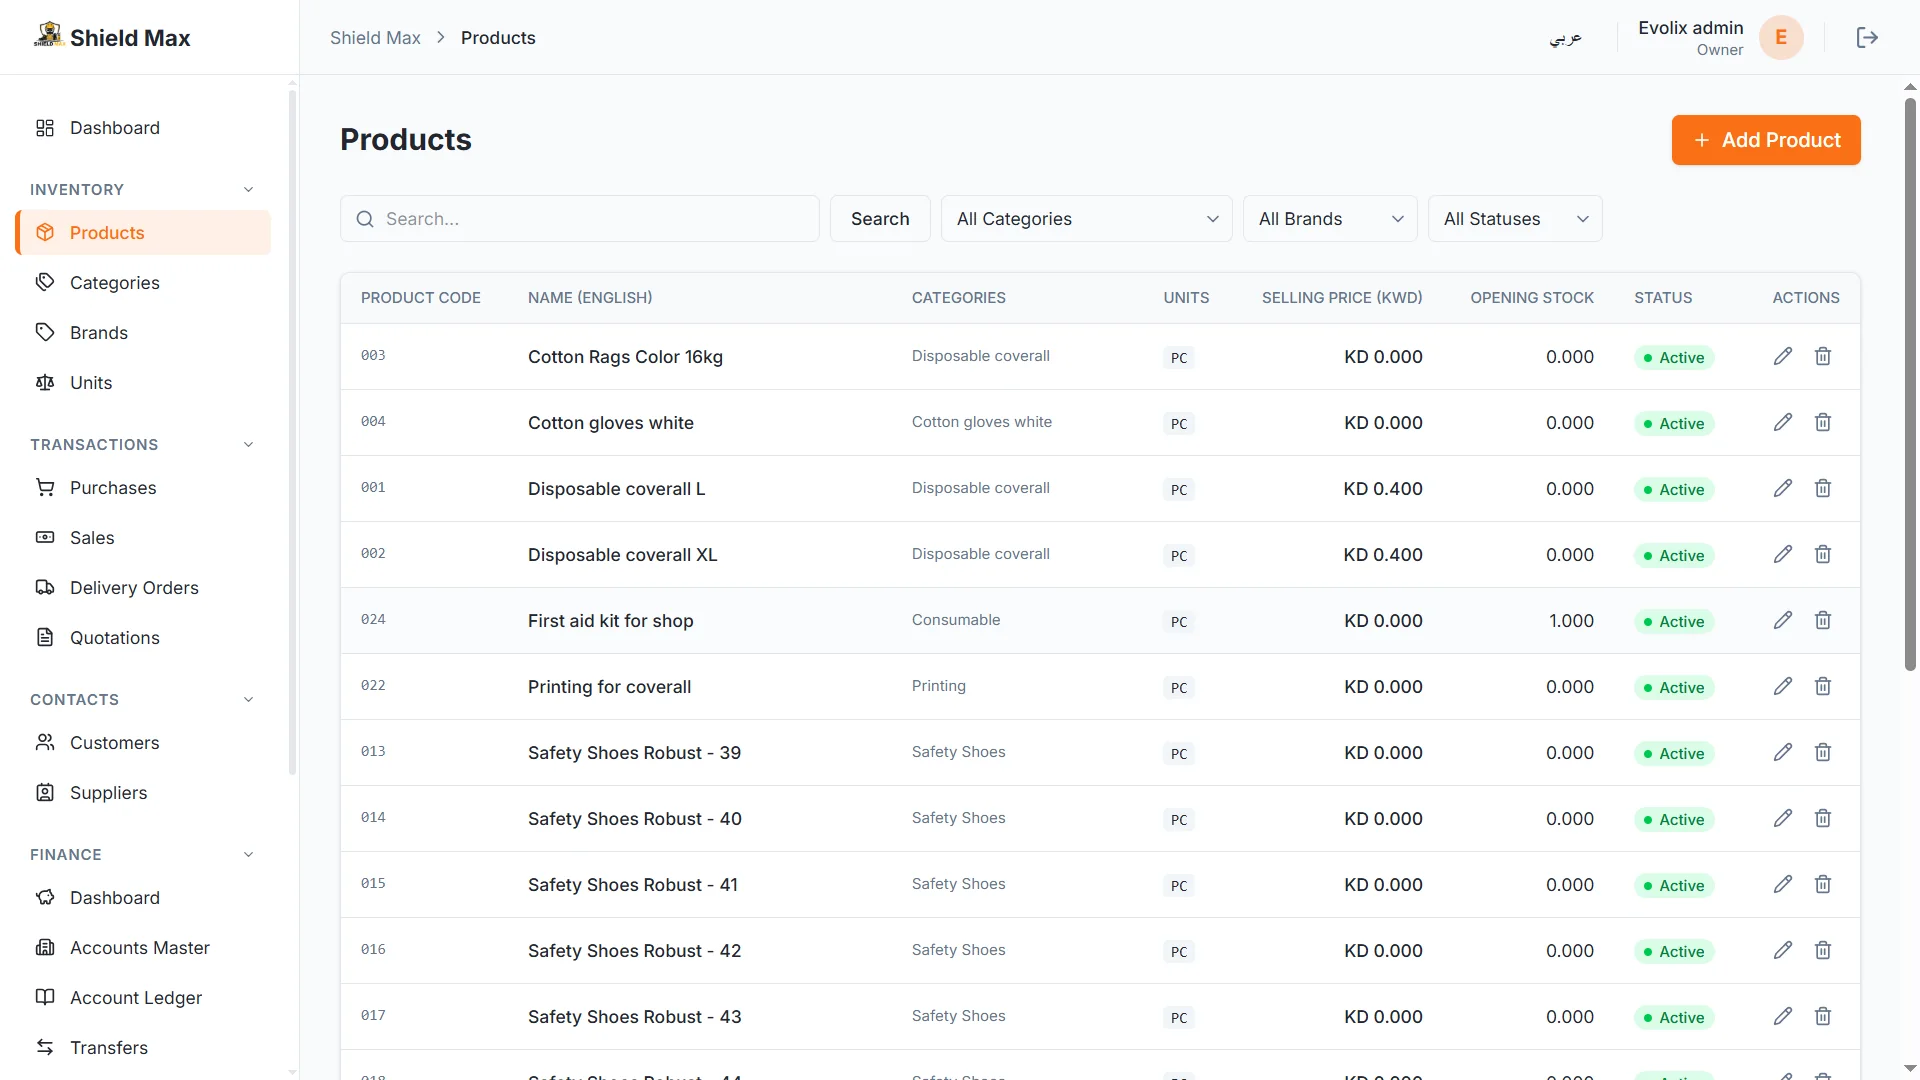The image size is (1920, 1080).
Task: Open Categories in the sidebar
Action: [143, 282]
